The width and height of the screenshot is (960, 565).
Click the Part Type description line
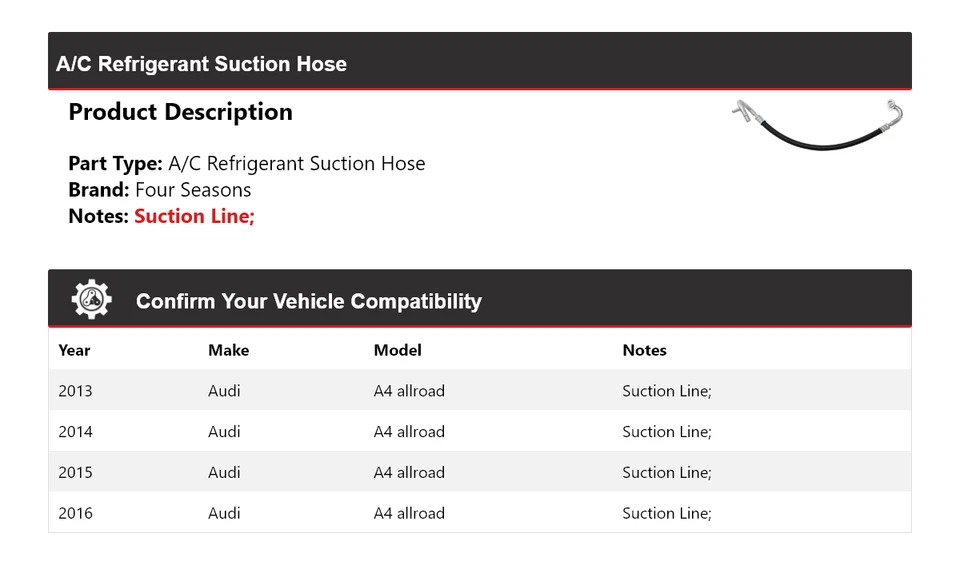[x=246, y=164]
